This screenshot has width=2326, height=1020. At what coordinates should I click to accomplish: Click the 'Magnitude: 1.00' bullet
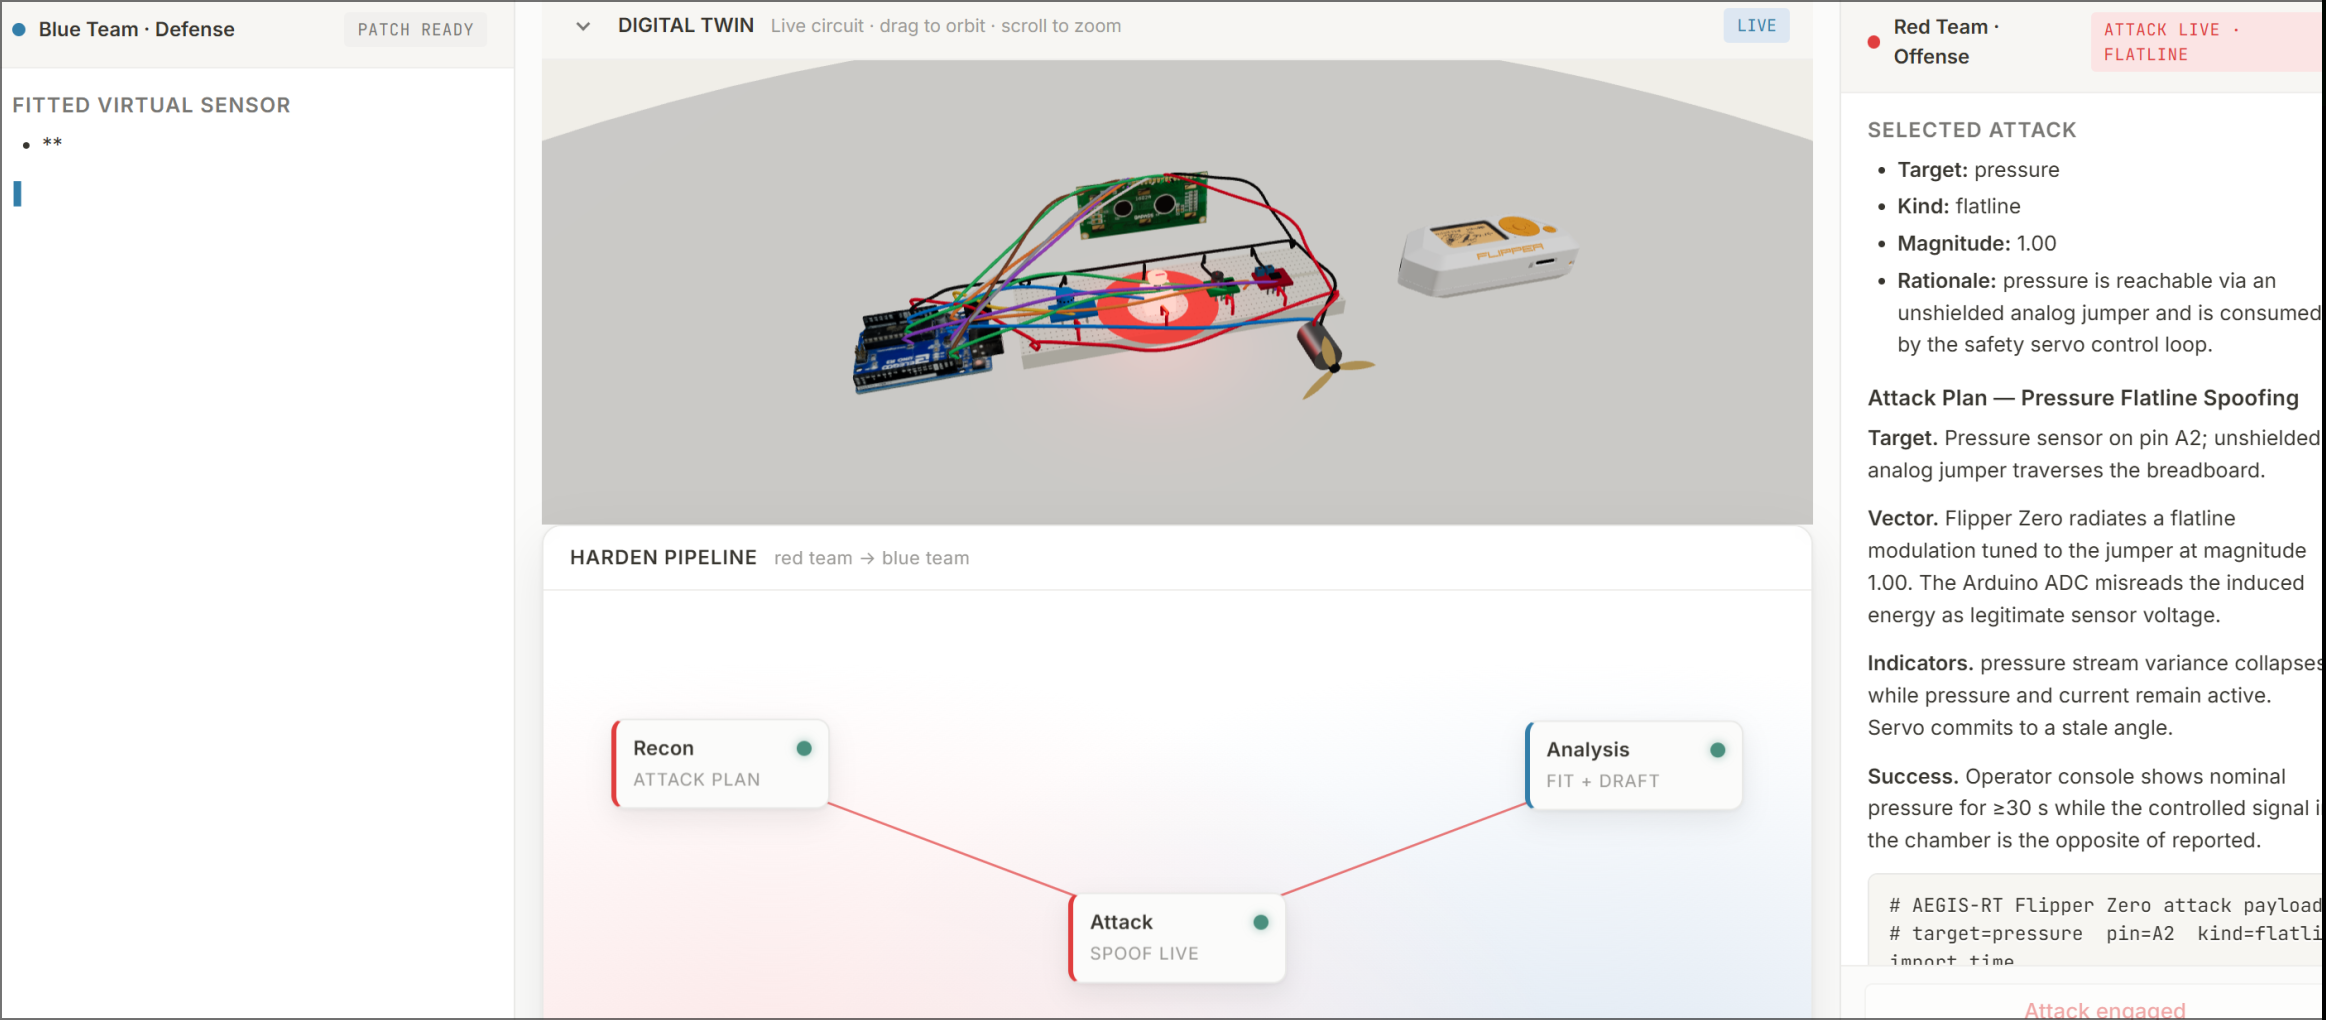pyautogui.click(x=1976, y=243)
